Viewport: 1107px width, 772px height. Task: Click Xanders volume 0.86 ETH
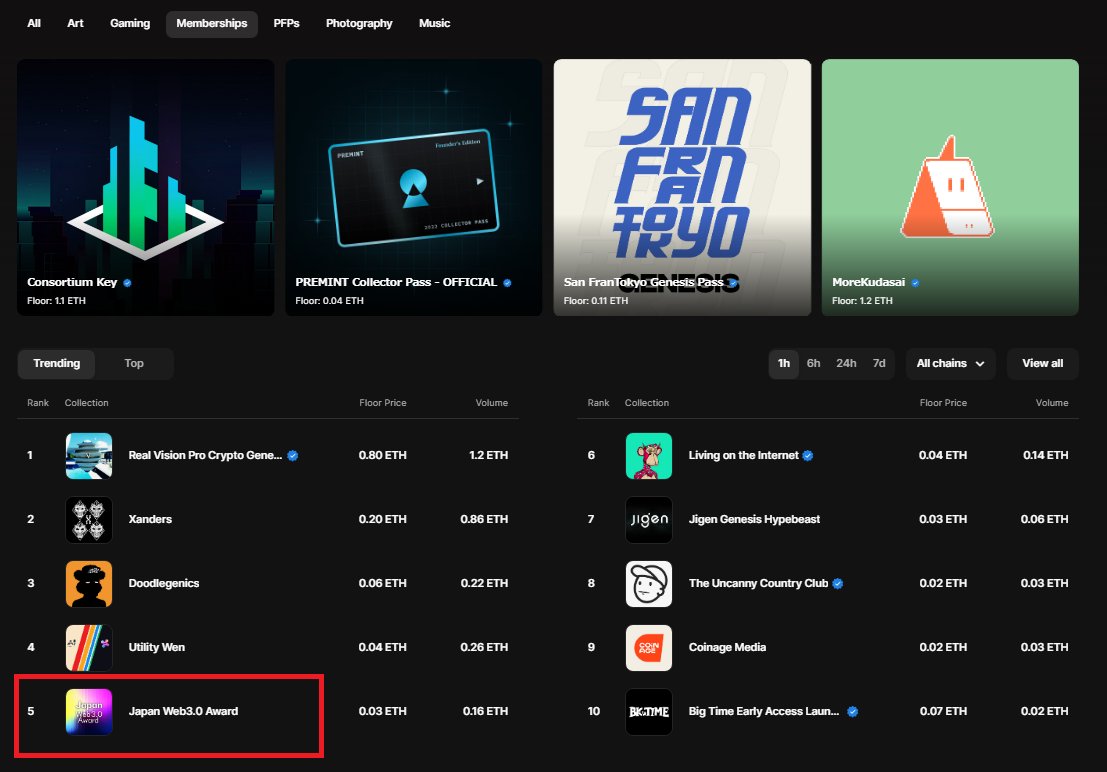tap(484, 519)
